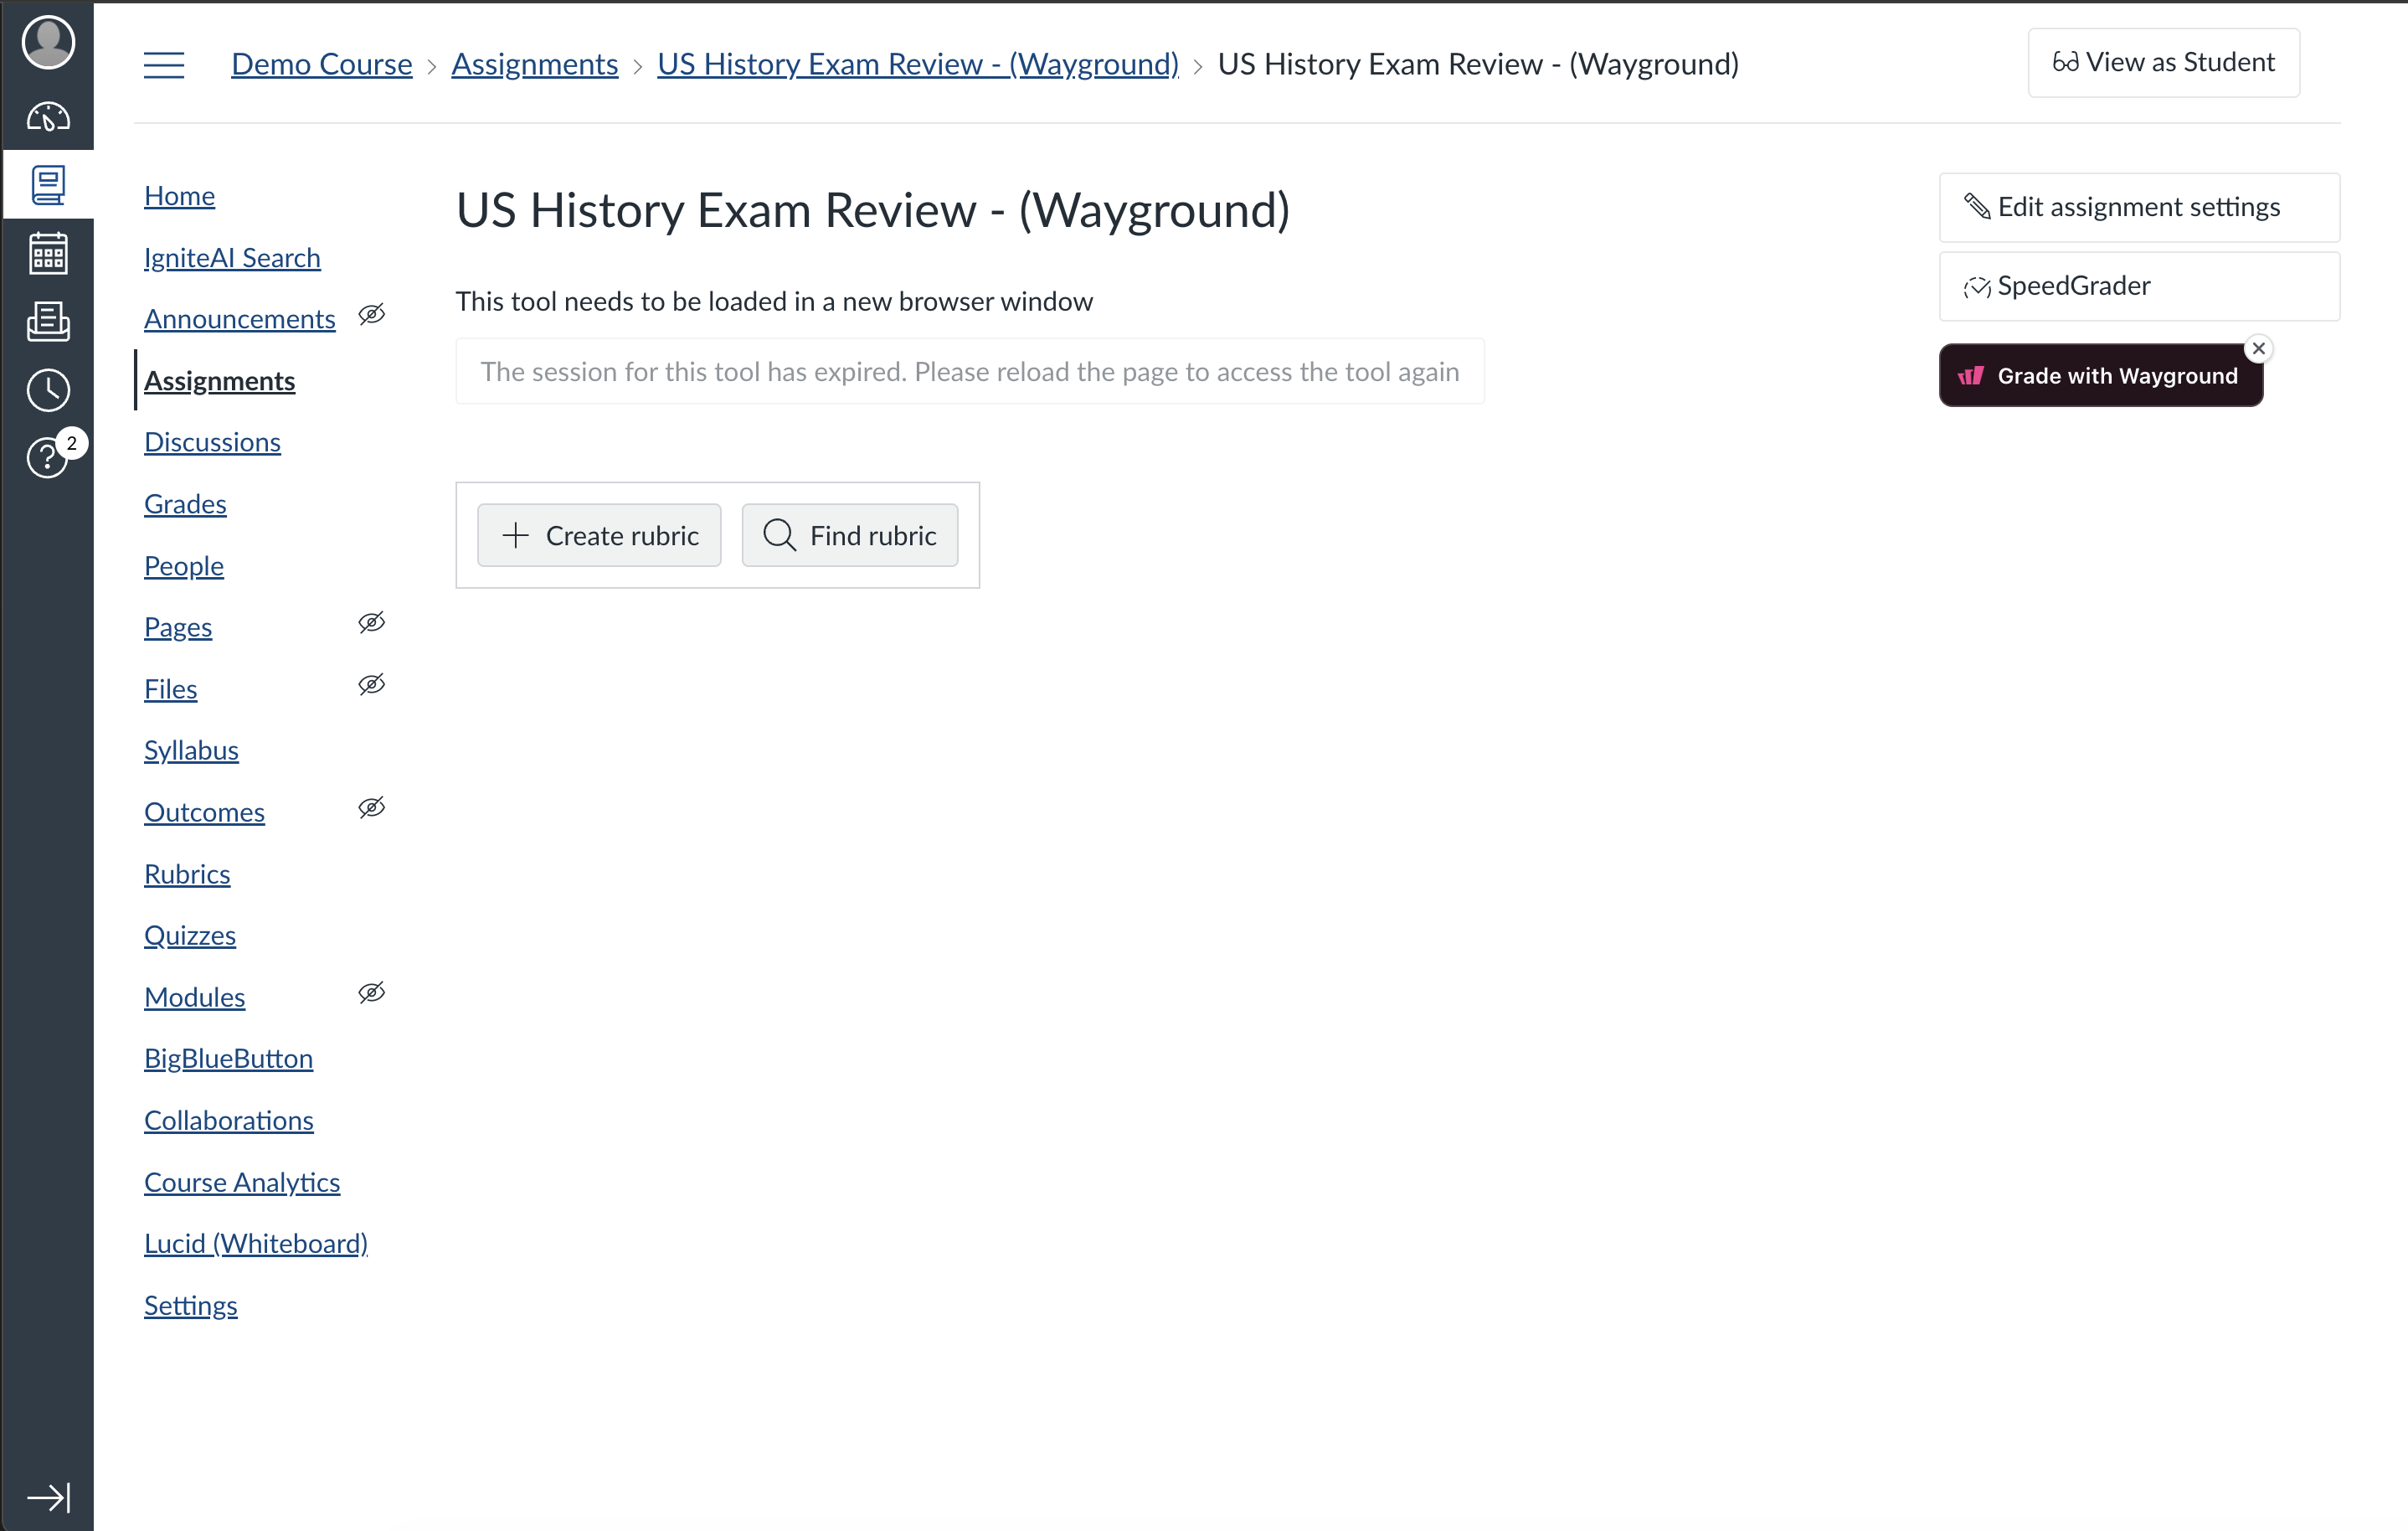
Task: Open the Inbox icon in sidebar
Action: [48, 321]
